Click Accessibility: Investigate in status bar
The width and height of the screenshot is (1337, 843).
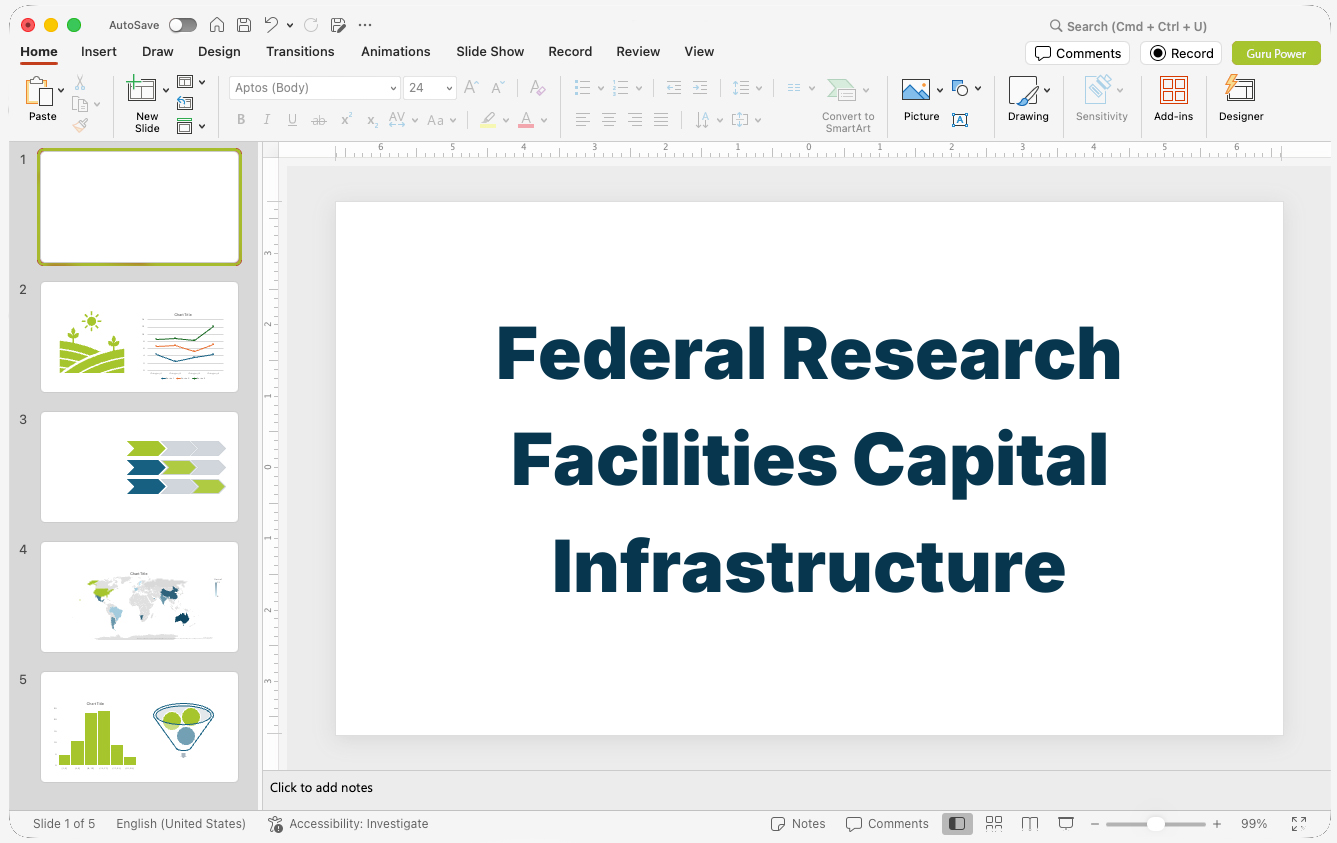[348, 824]
